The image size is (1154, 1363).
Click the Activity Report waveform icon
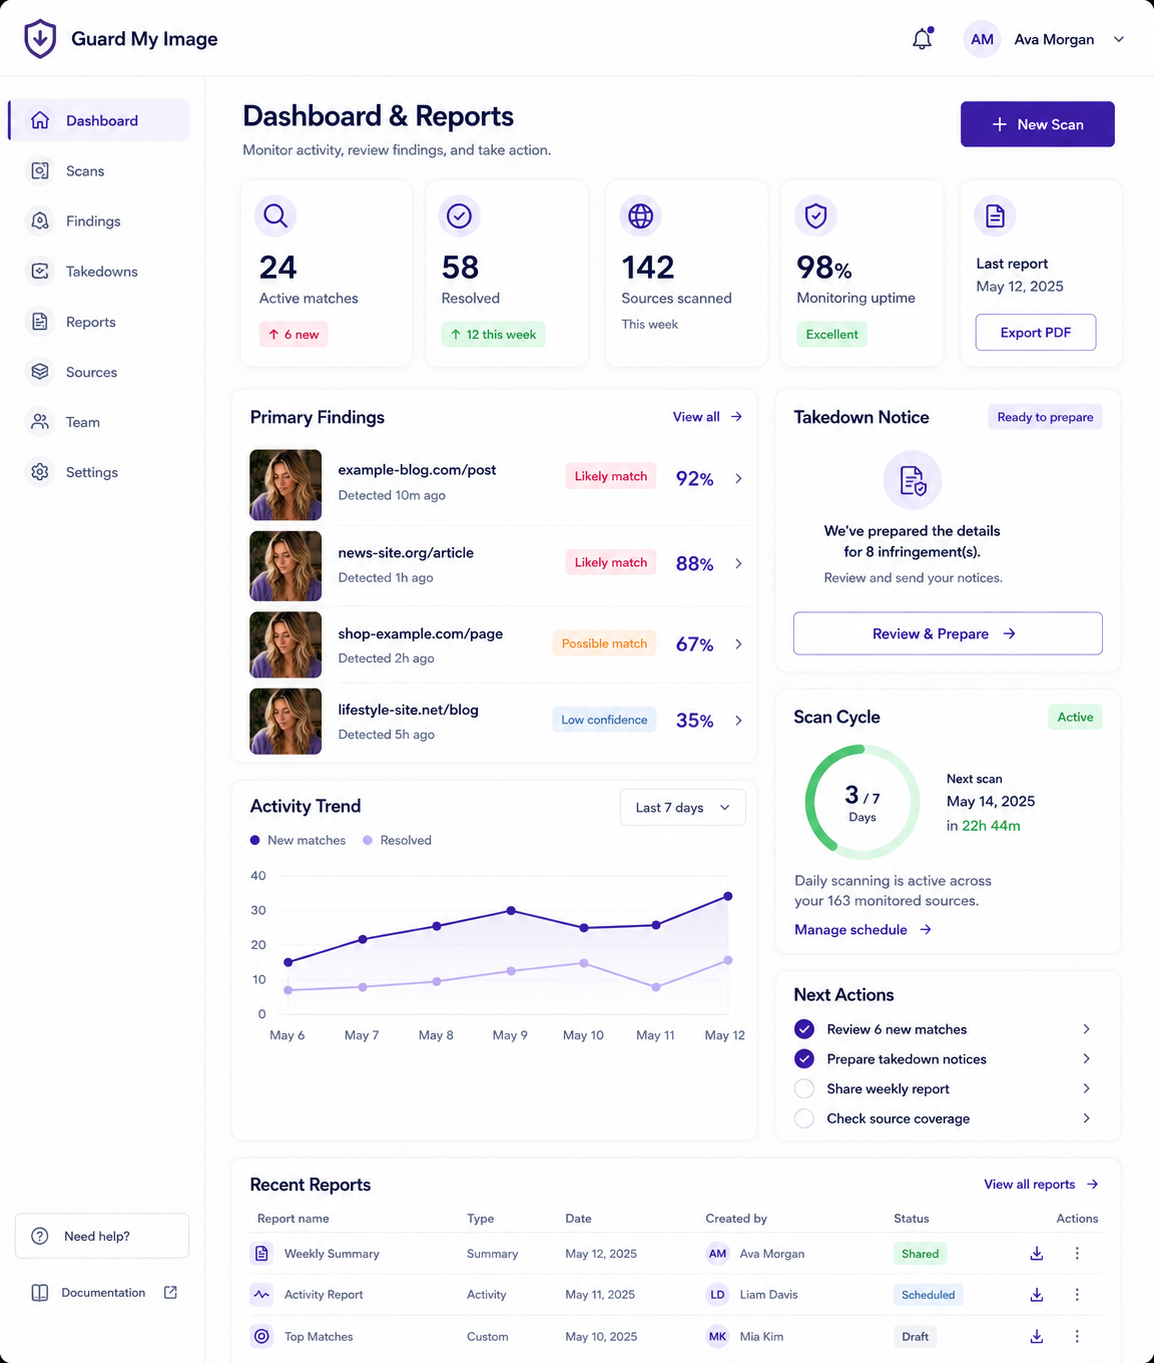point(262,1294)
